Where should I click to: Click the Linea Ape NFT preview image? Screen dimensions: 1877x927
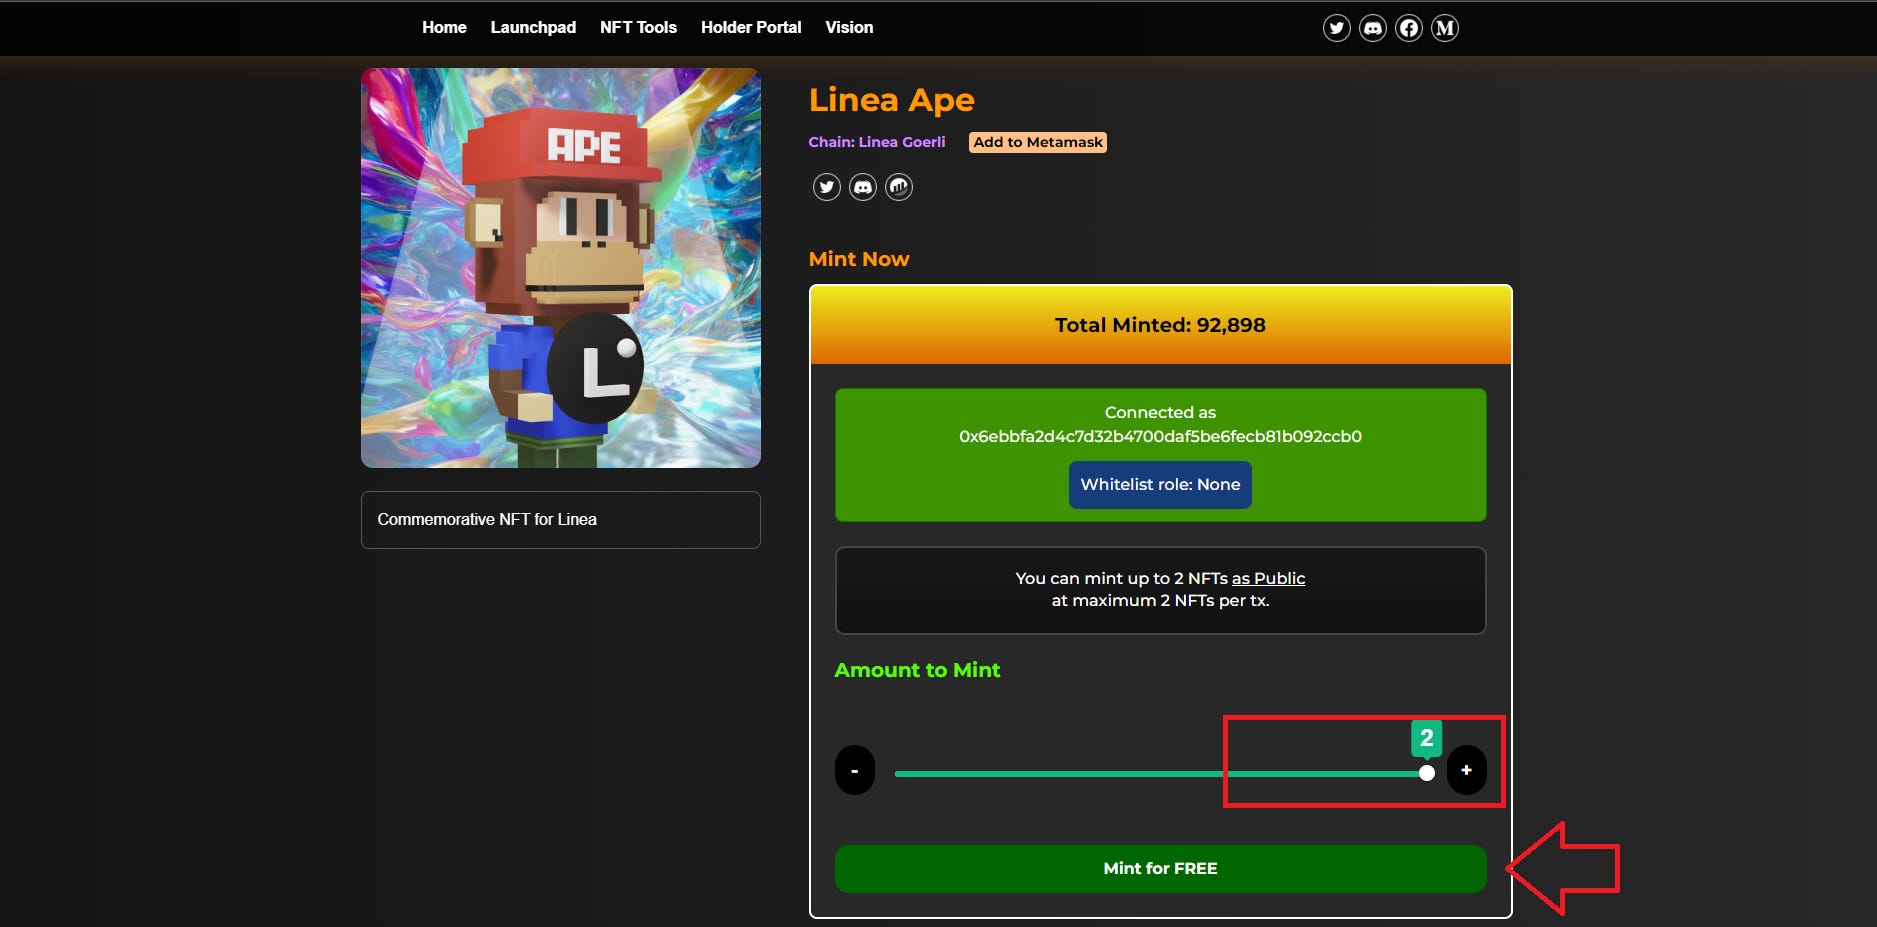click(x=560, y=266)
